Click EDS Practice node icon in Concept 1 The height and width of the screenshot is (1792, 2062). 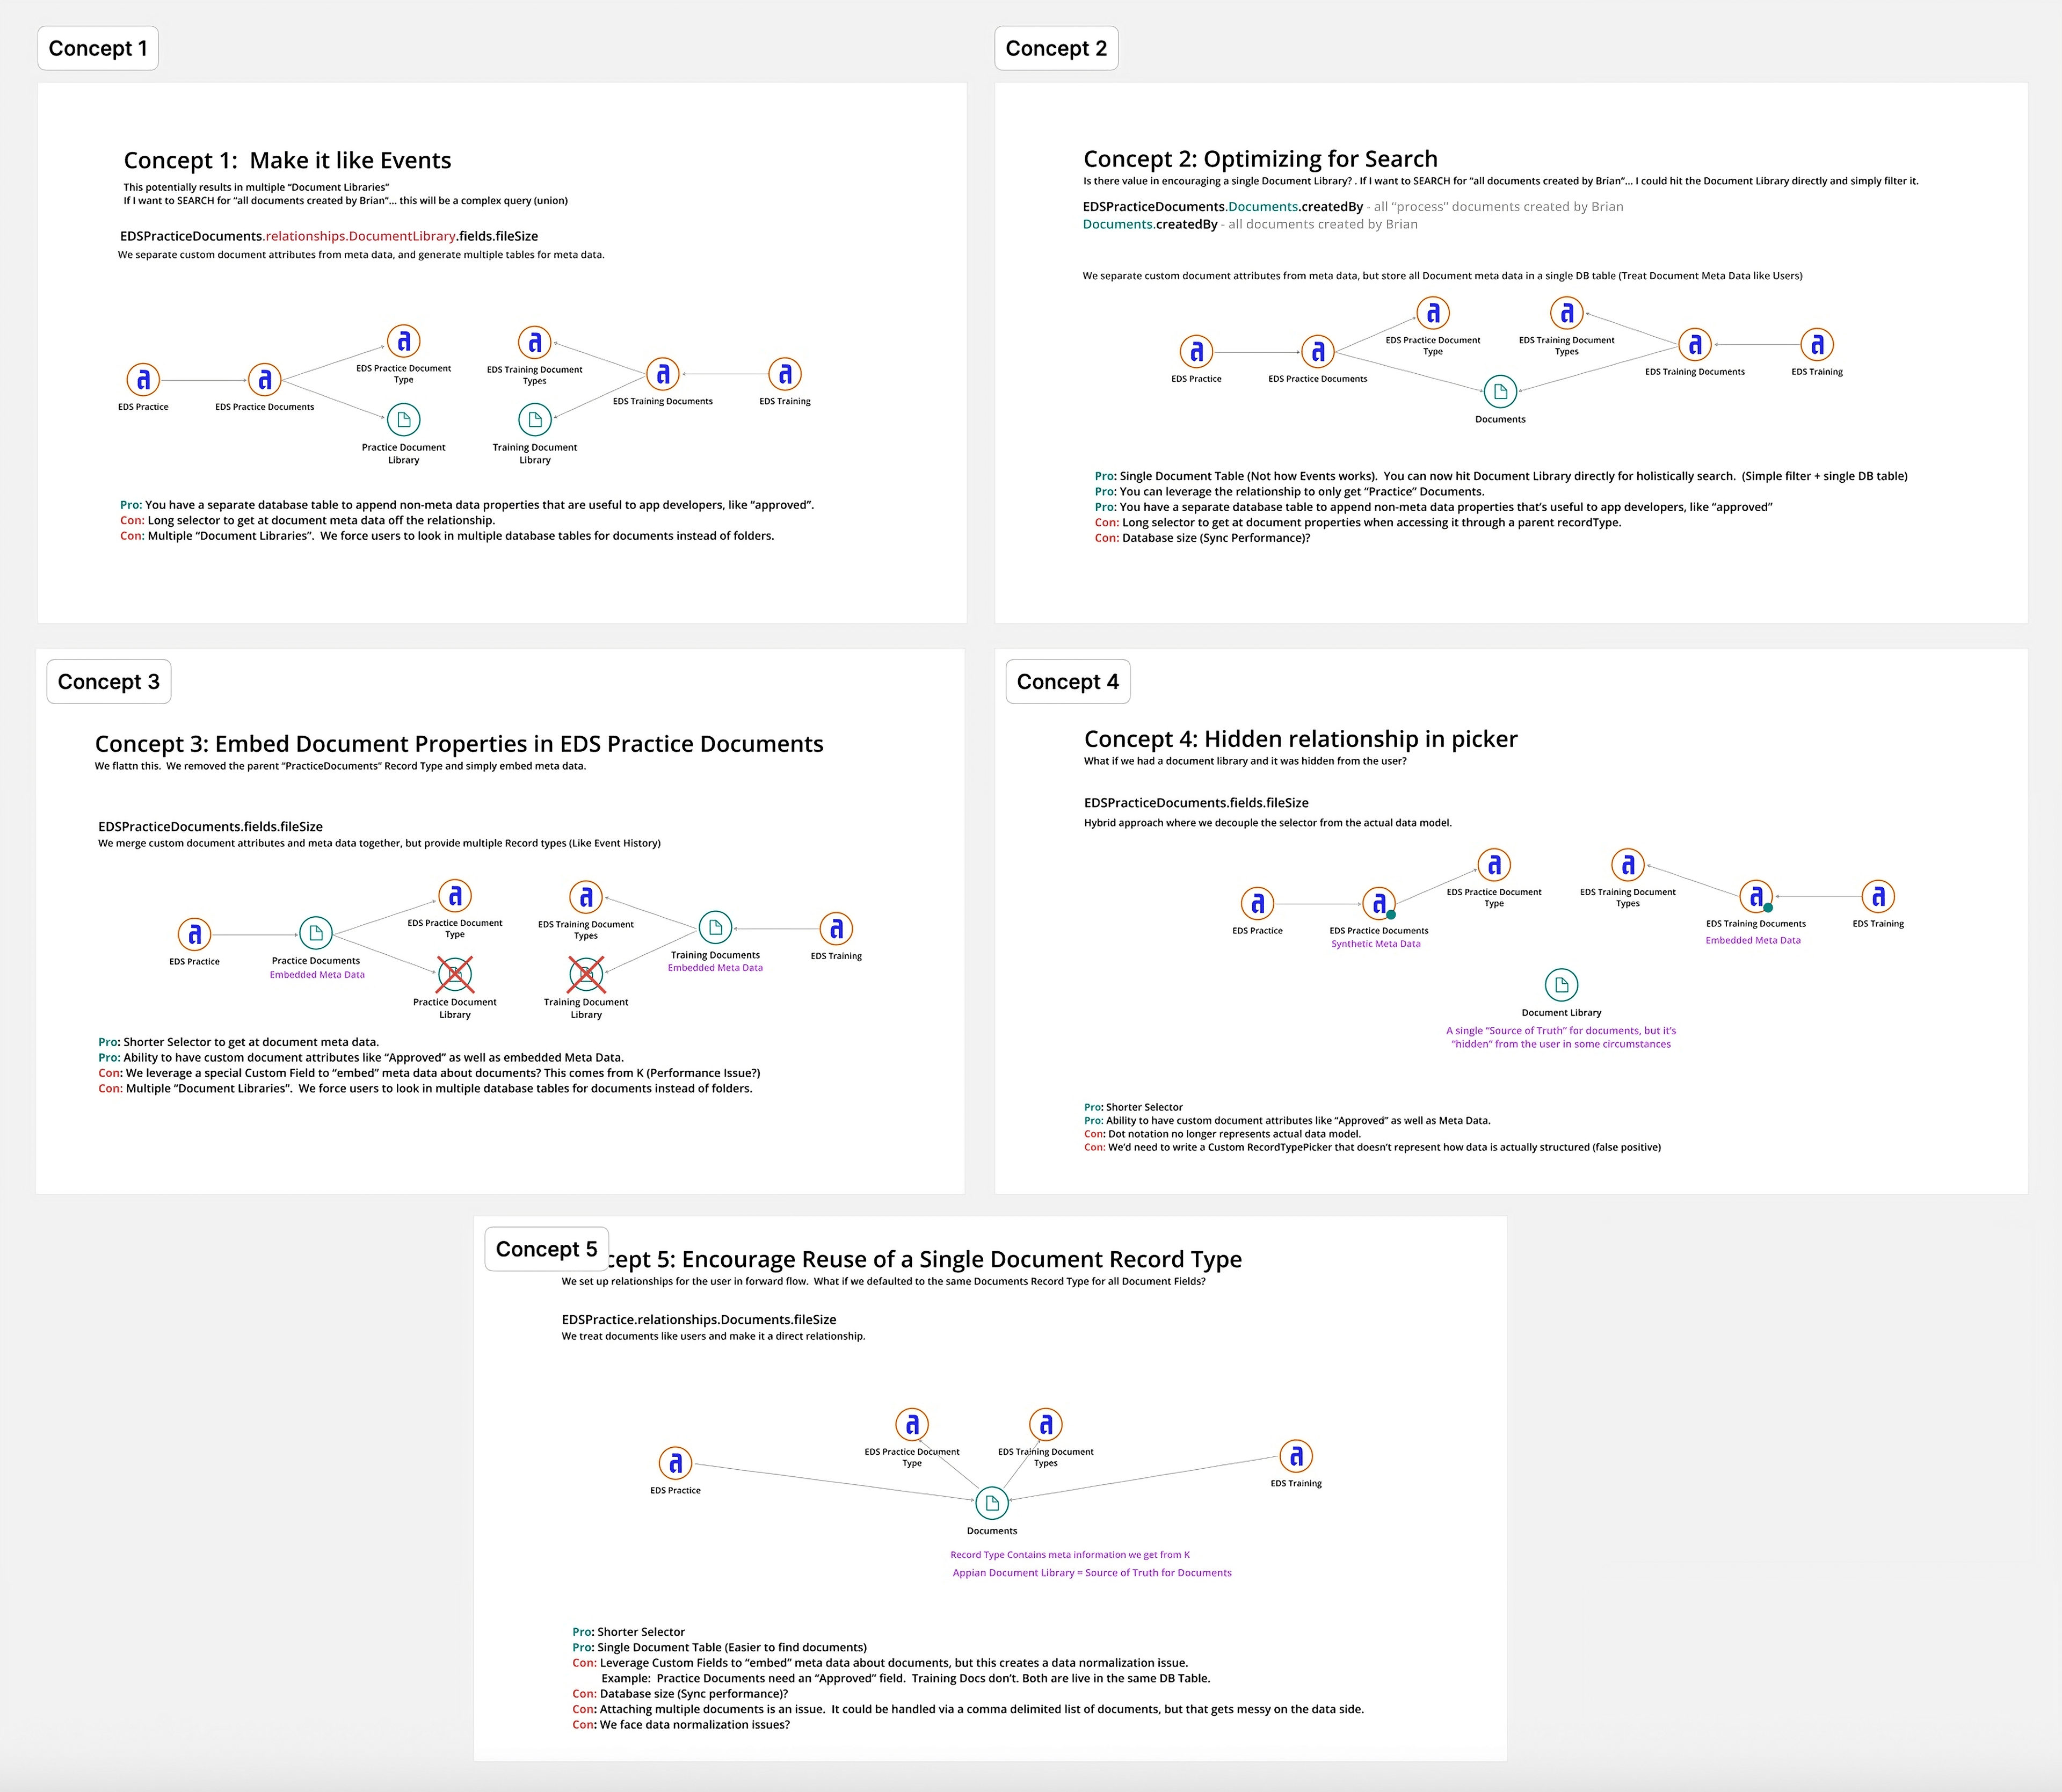[144, 380]
